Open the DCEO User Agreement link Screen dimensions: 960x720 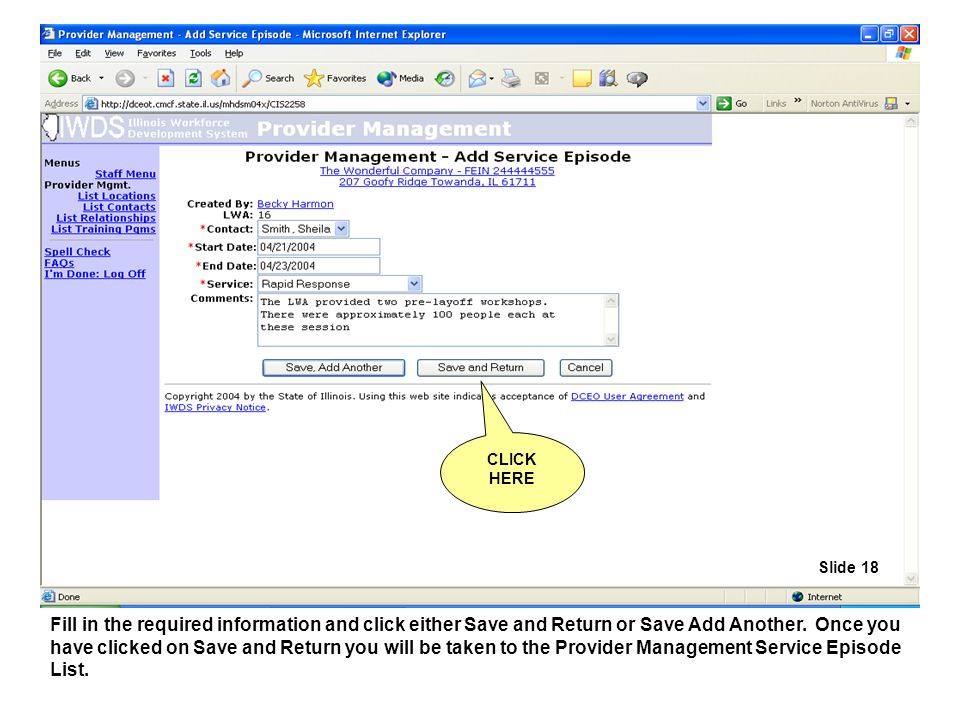click(x=627, y=396)
